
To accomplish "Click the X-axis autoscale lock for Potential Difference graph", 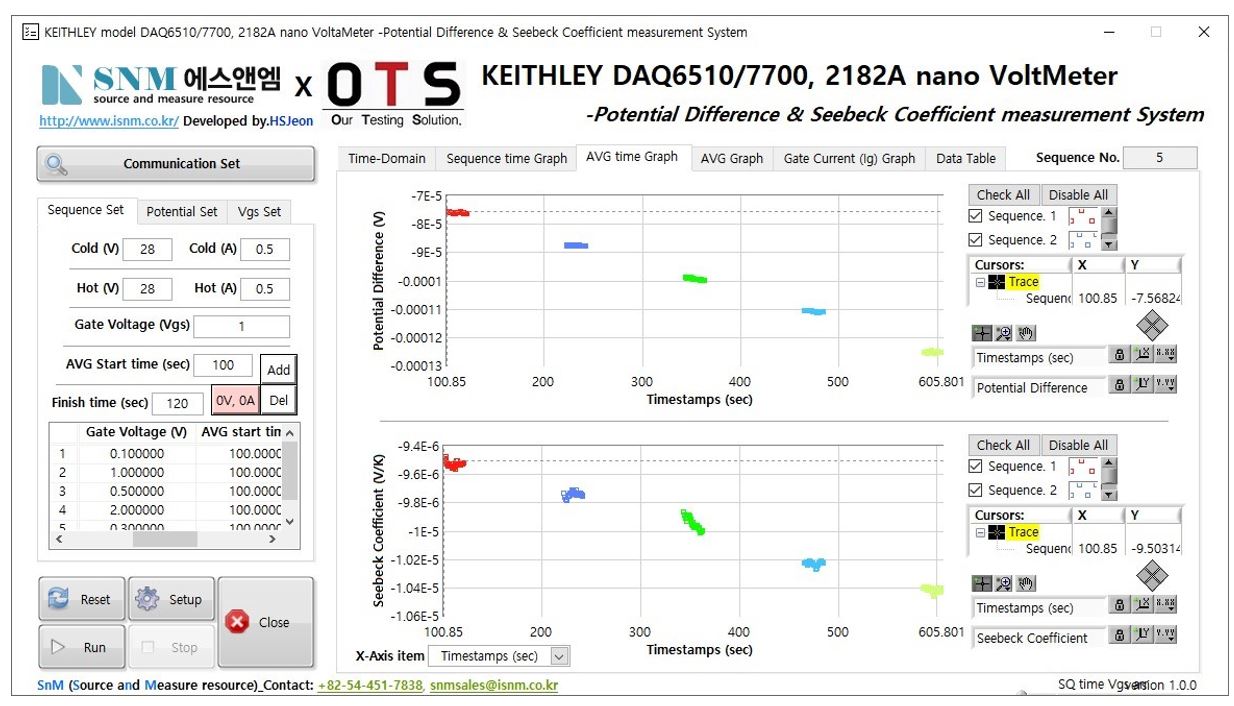I will pos(1120,356).
